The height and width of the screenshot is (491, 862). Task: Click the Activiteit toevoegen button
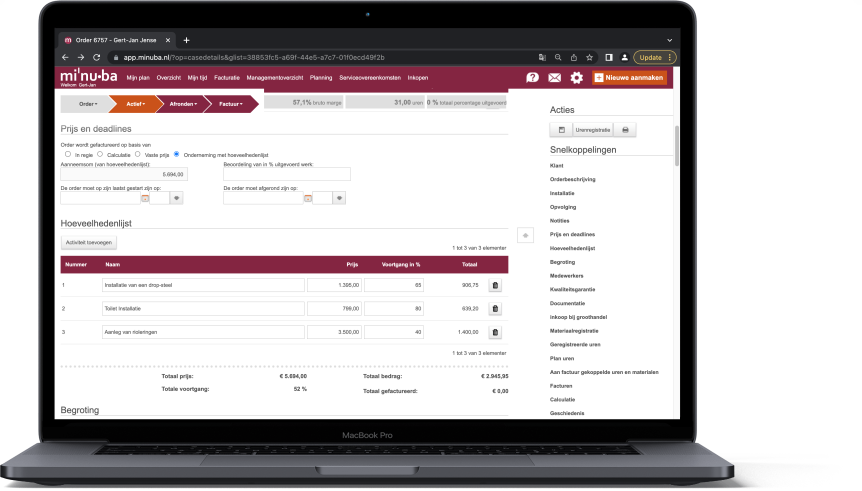[90, 242]
